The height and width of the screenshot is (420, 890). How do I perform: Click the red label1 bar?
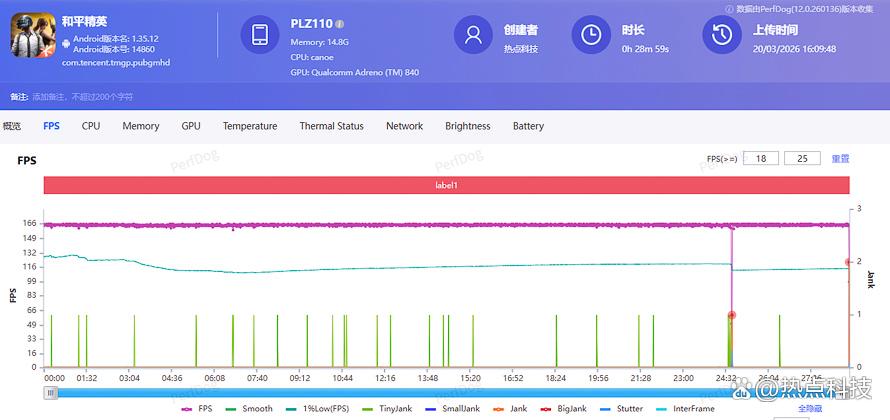[x=446, y=185]
